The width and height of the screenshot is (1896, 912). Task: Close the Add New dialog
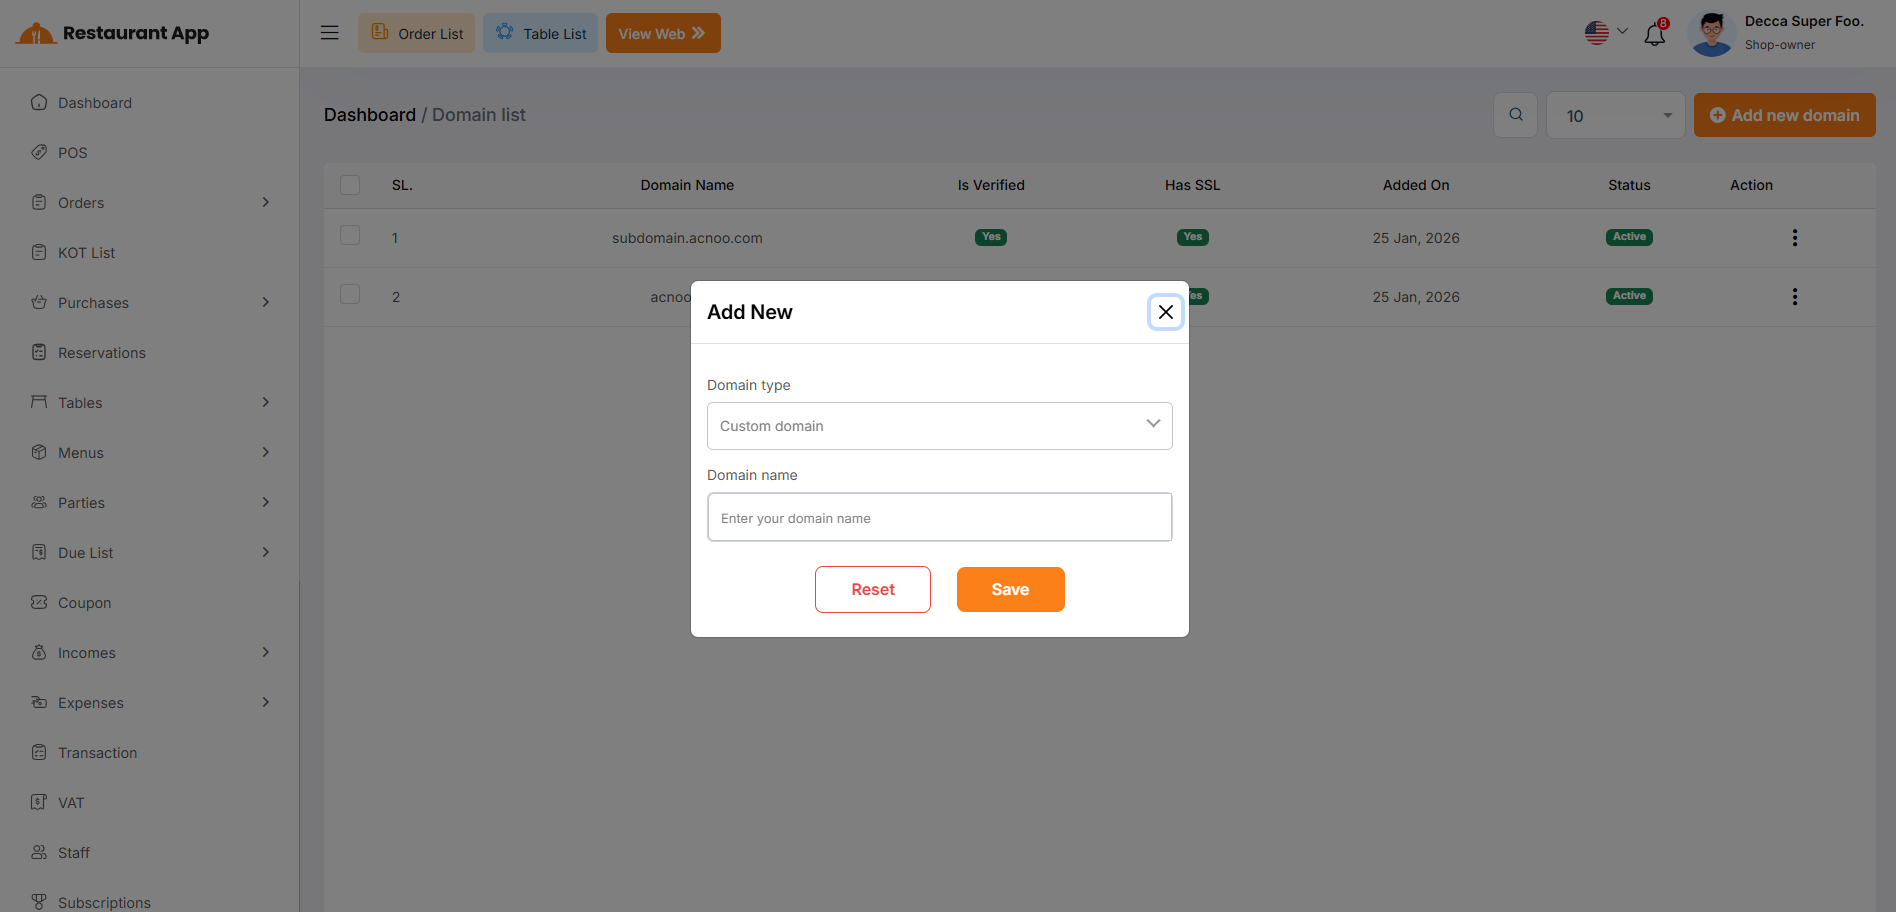point(1165,312)
